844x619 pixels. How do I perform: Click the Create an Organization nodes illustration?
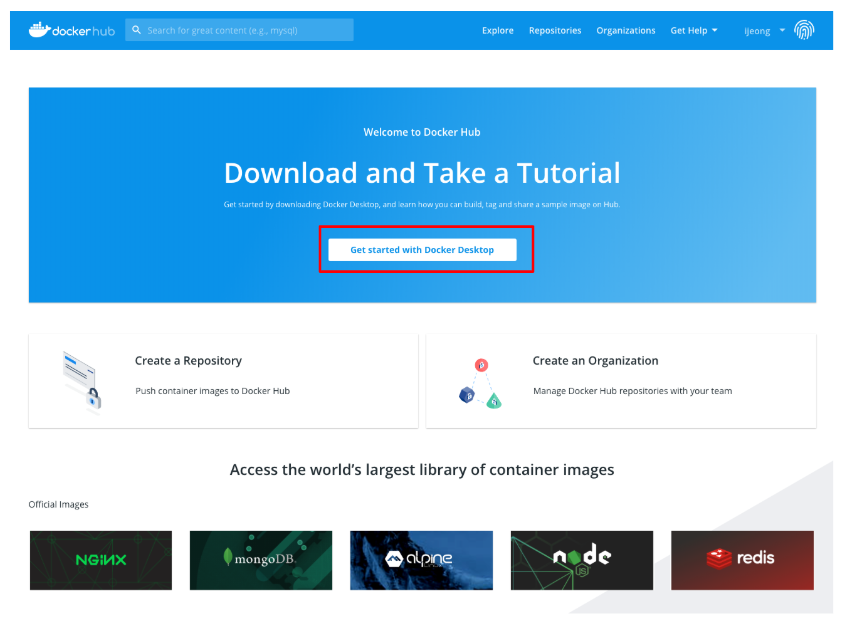[x=480, y=383]
